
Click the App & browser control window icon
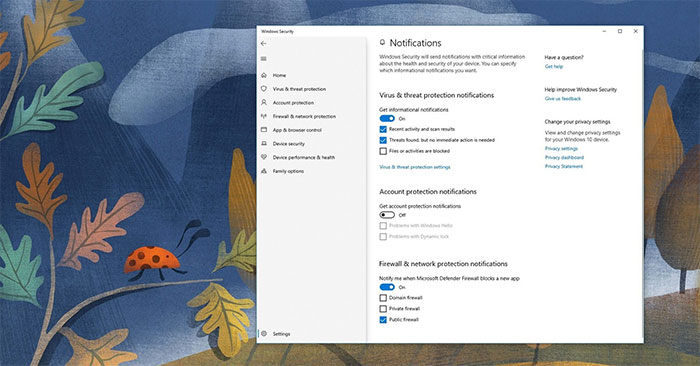(264, 130)
